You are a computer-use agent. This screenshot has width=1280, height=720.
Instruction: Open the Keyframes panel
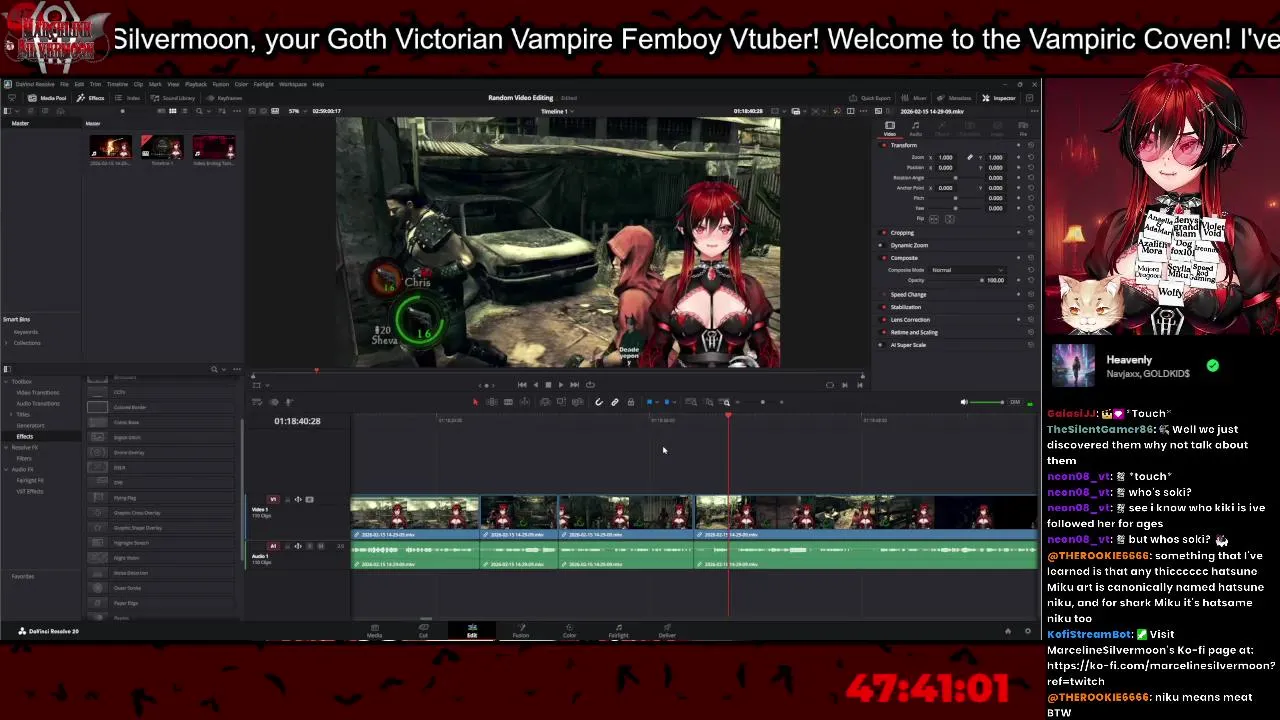(x=225, y=98)
